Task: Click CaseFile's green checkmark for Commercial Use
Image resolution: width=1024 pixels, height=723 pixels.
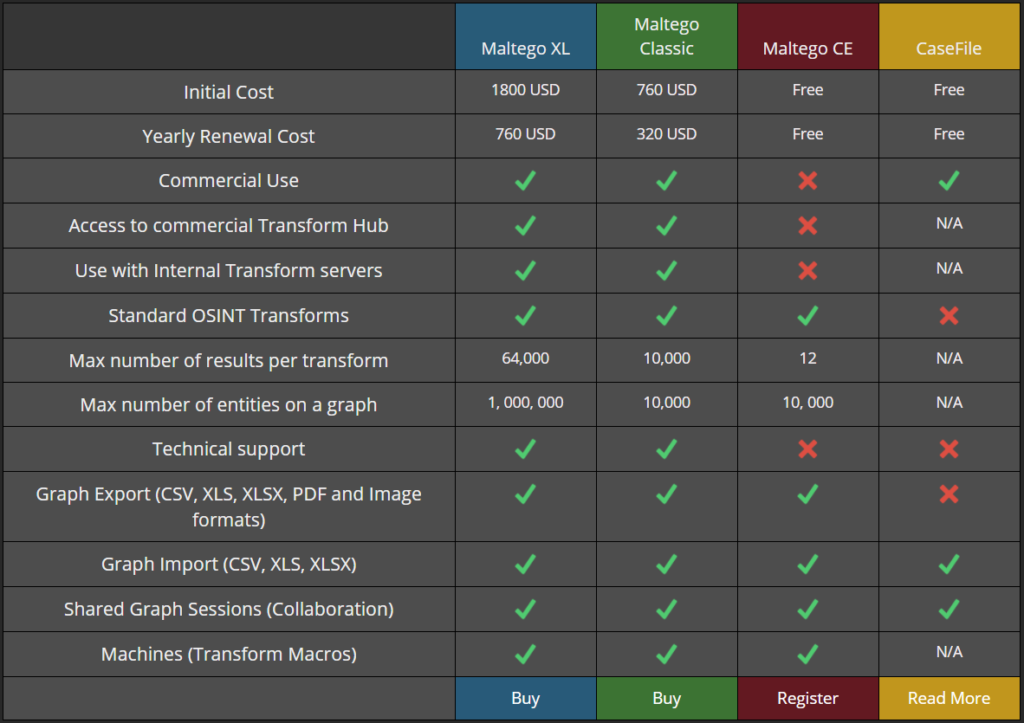Action: click(x=949, y=180)
